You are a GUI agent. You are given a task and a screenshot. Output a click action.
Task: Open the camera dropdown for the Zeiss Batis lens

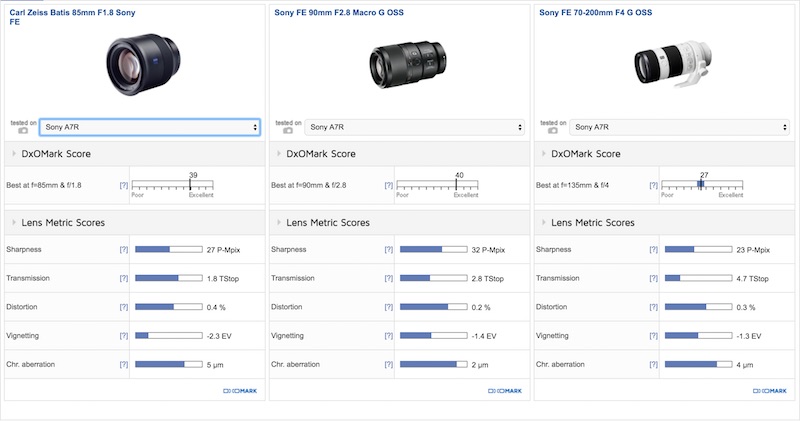(150, 127)
